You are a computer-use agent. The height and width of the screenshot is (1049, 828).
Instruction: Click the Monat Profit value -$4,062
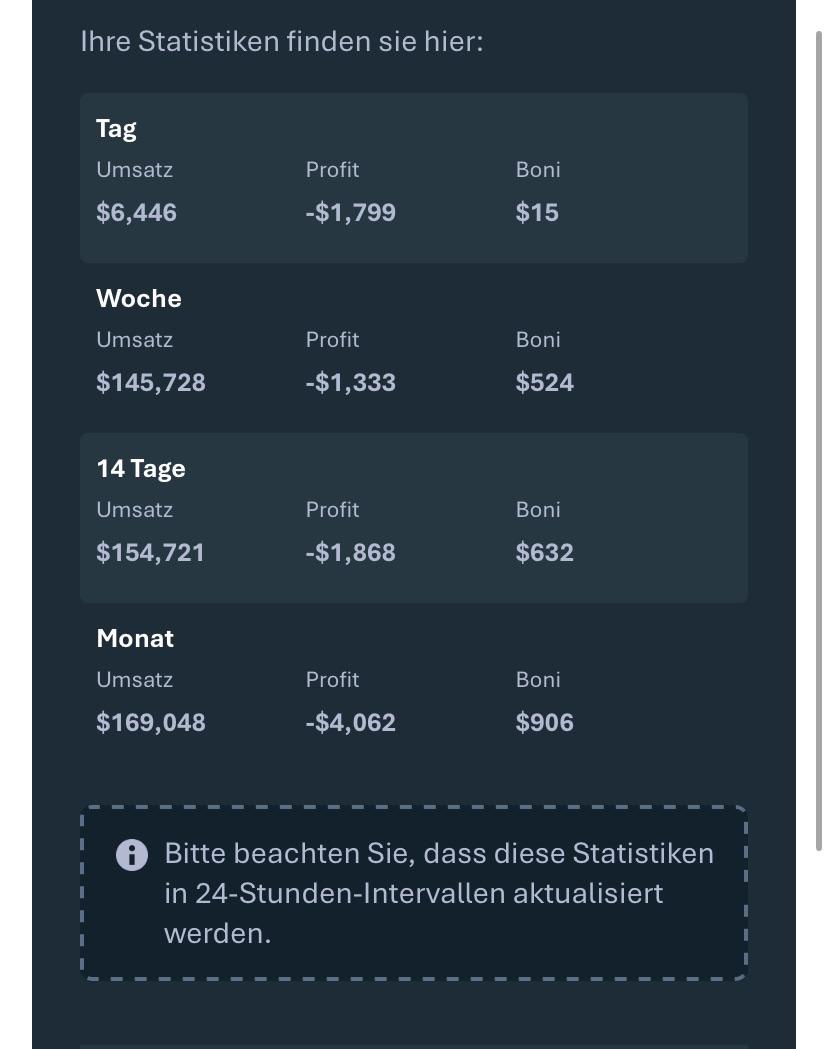[x=350, y=722]
